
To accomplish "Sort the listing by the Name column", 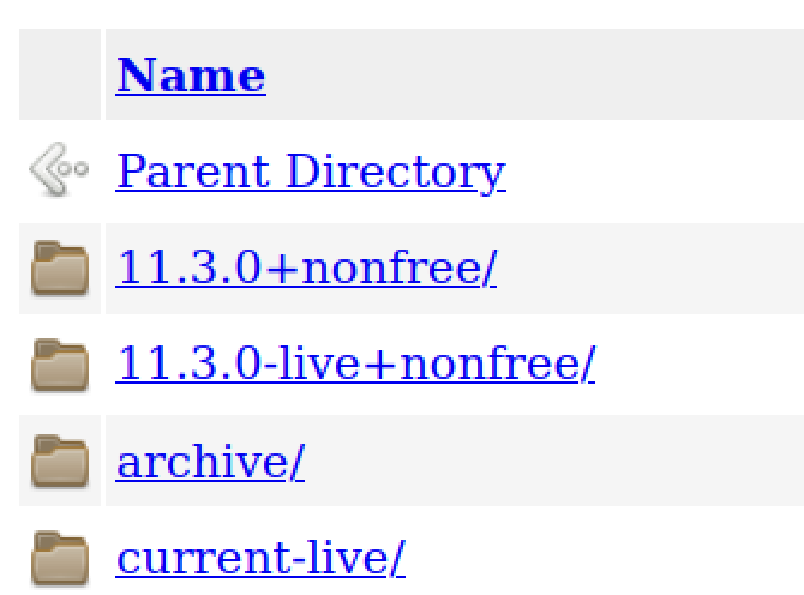I will pyautogui.click(x=190, y=76).
